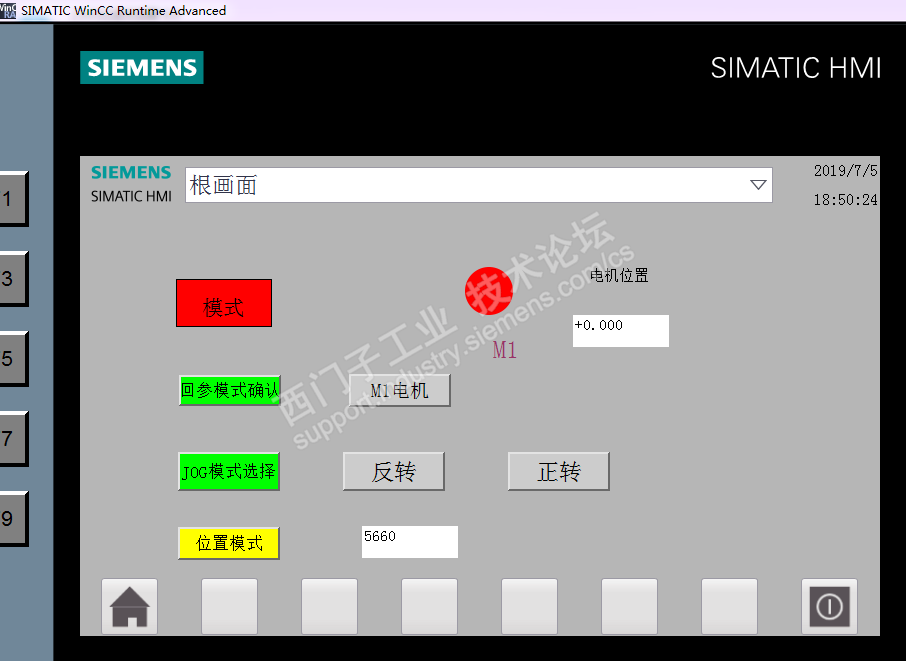Click the SIMATIC HMI heading at top right
This screenshot has height=661, width=906.
[x=796, y=68]
